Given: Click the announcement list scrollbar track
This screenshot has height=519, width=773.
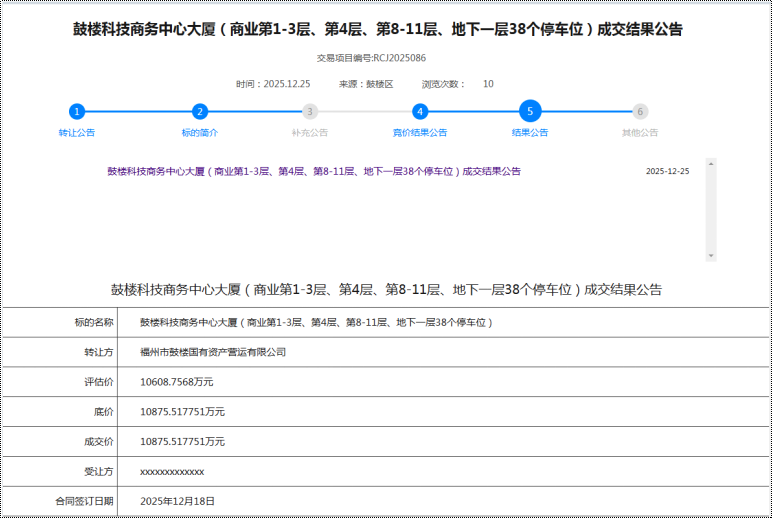Looking at the screenshot, I should [x=711, y=210].
